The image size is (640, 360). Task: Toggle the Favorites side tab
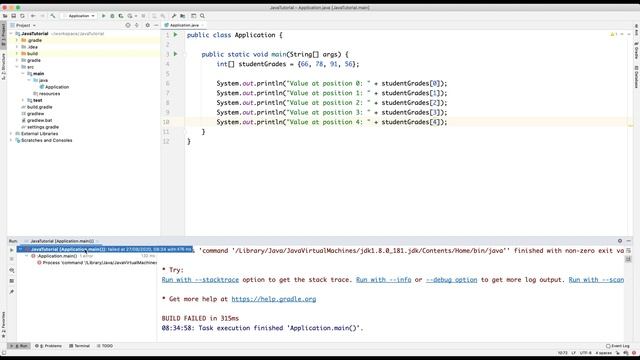pyautogui.click(x=3, y=325)
